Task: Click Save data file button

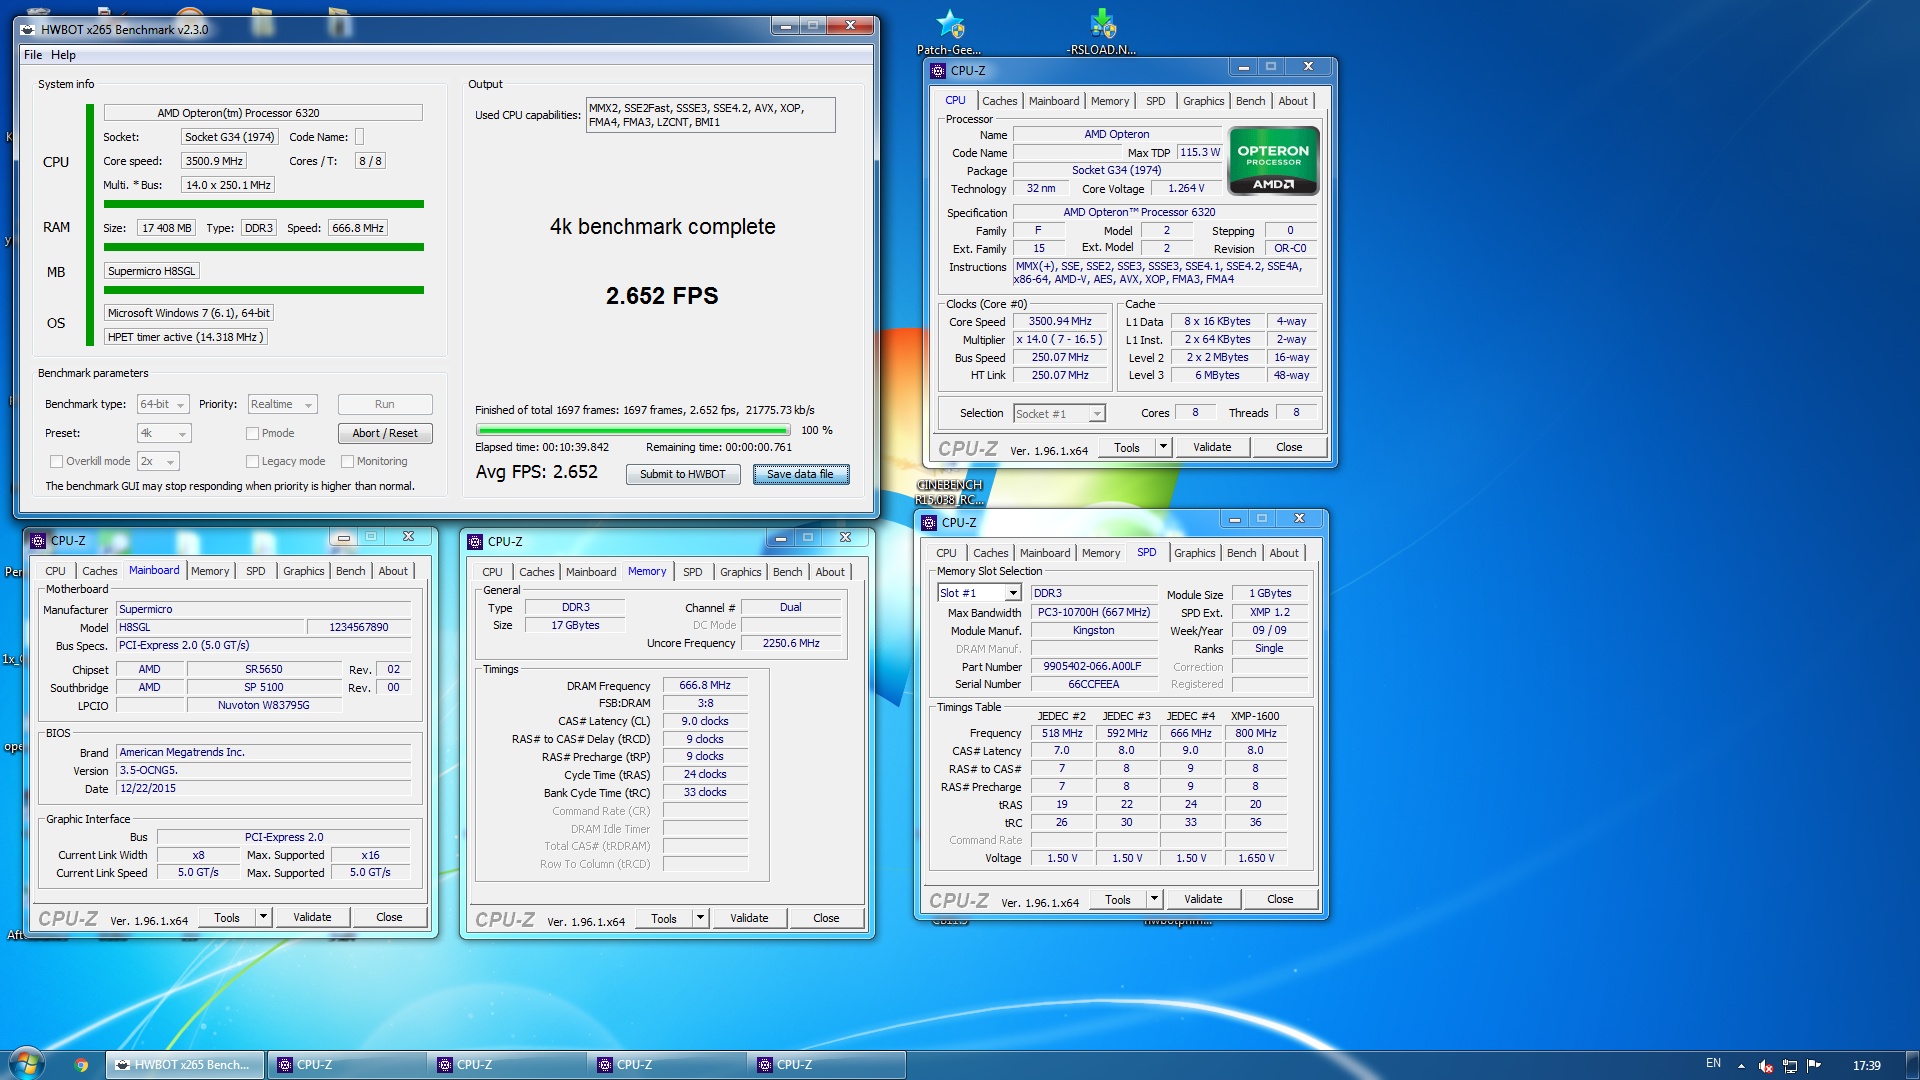Action: (x=800, y=474)
